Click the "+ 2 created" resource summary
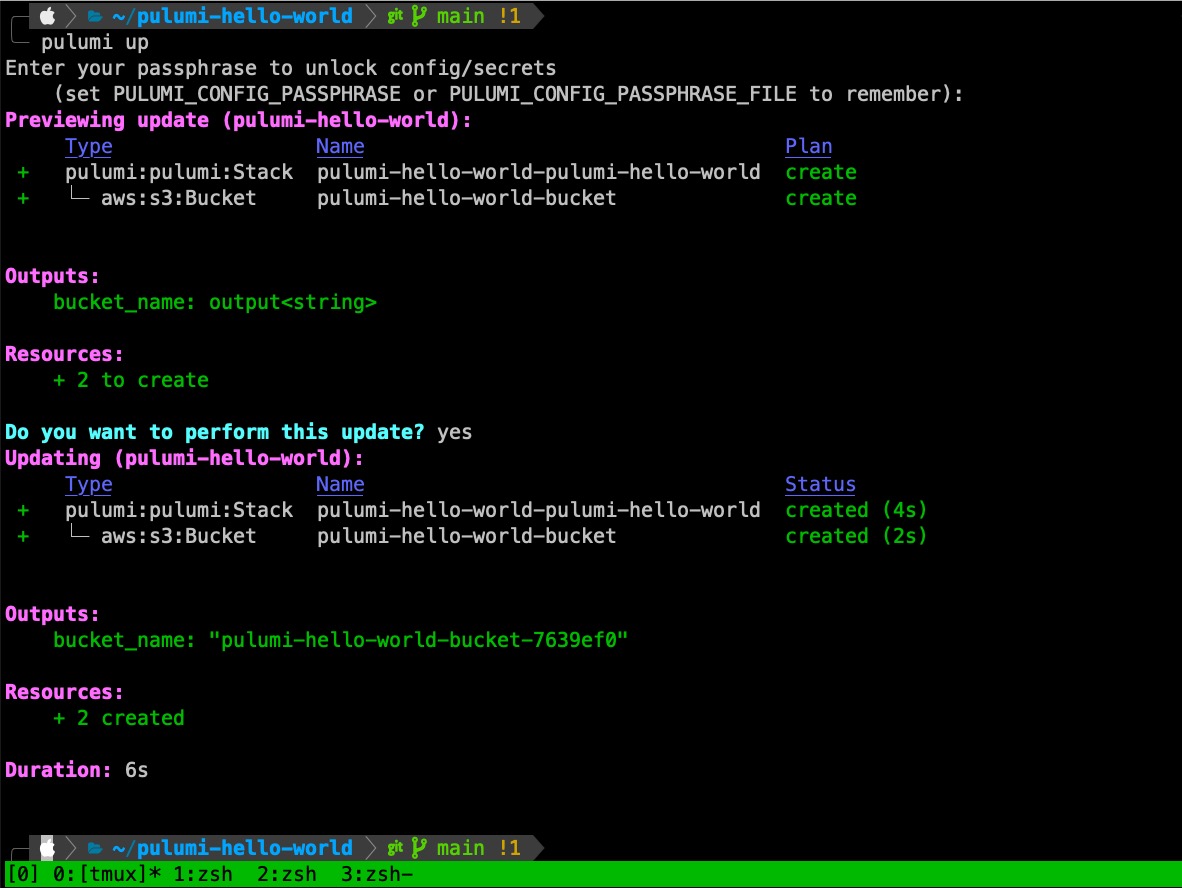The width and height of the screenshot is (1182, 888). (x=119, y=718)
